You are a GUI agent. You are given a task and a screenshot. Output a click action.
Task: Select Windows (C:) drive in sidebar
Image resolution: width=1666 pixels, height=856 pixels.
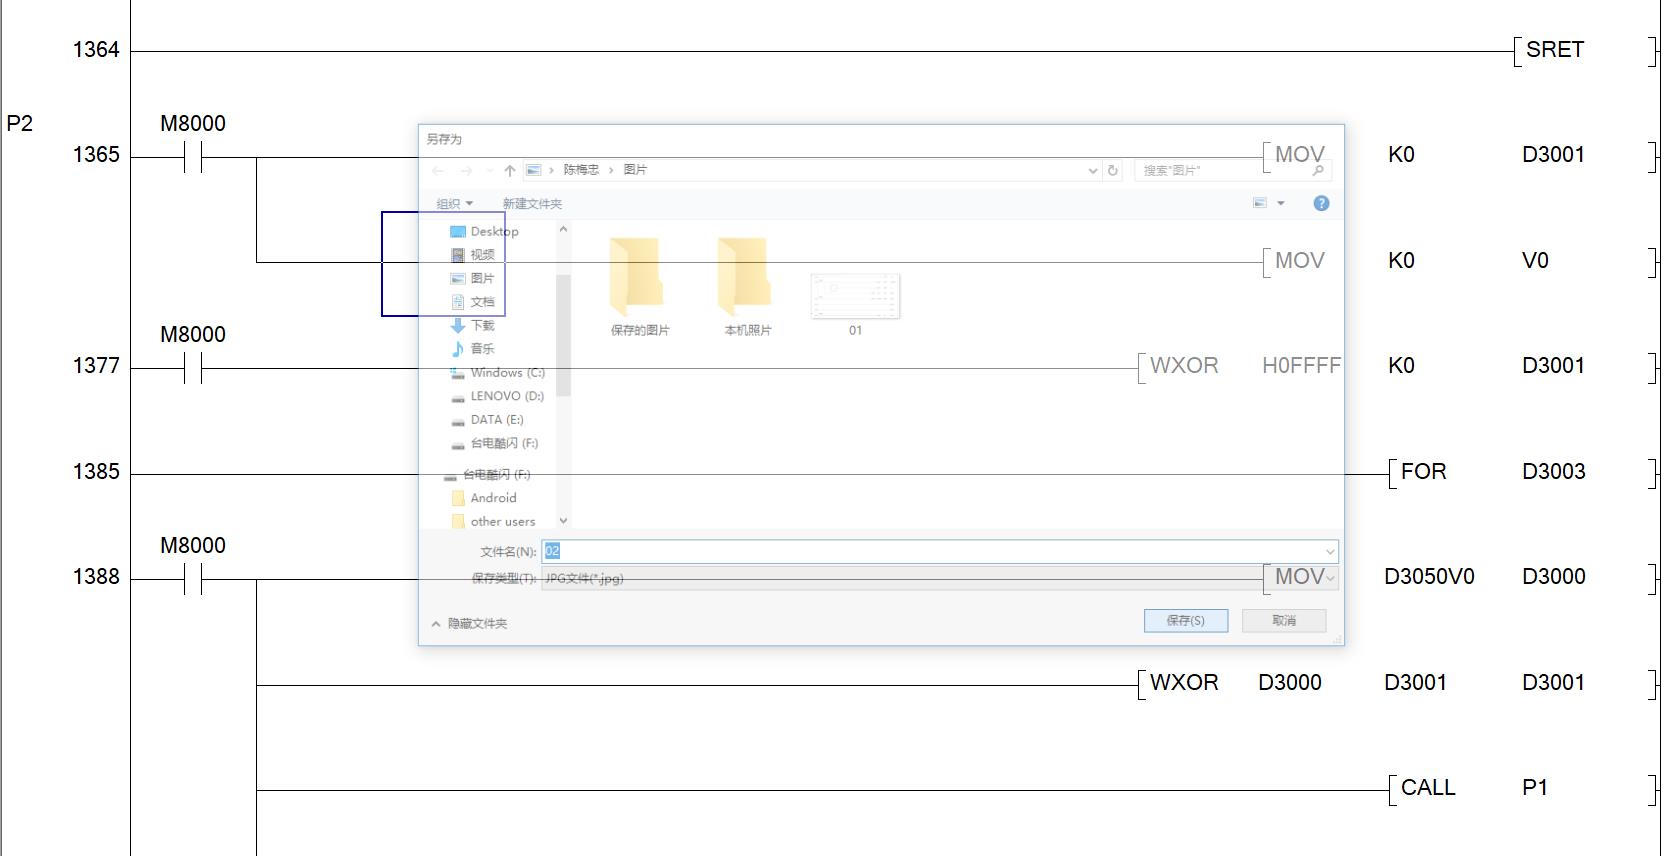click(x=507, y=373)
